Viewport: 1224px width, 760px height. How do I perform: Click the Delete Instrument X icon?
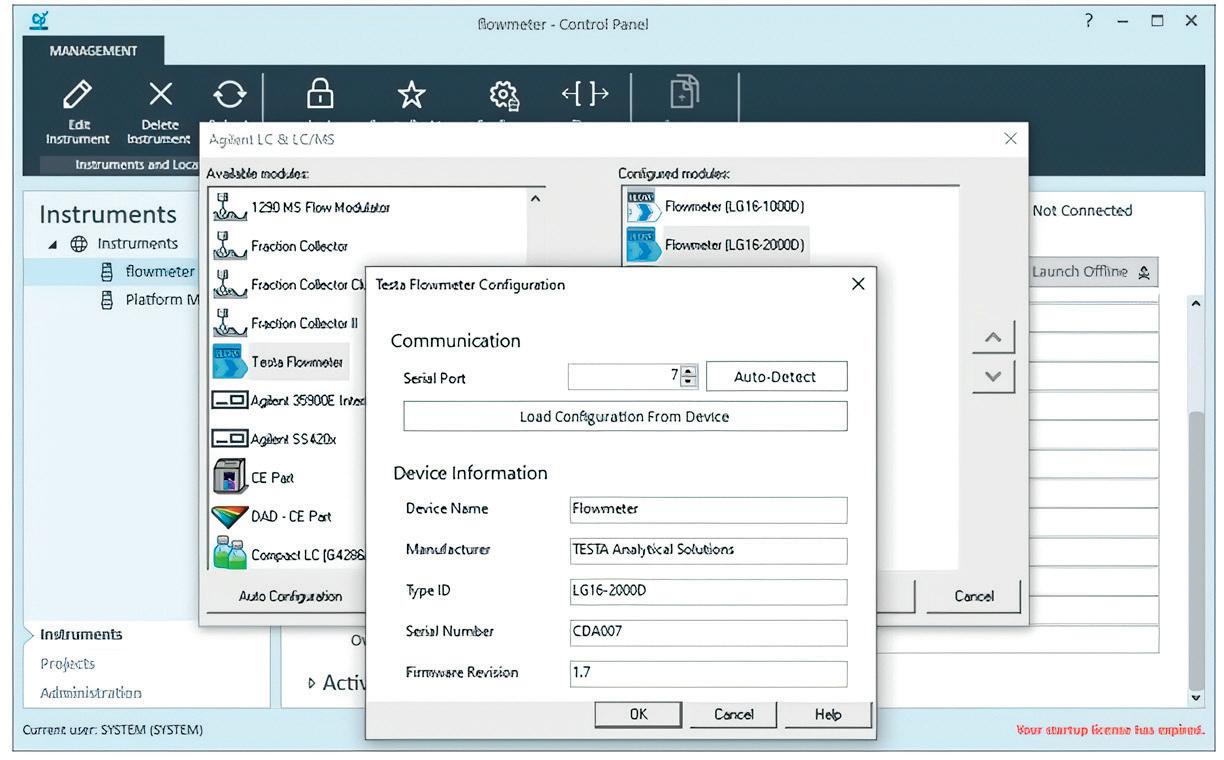pyautogui.click(x=160, y=95)
